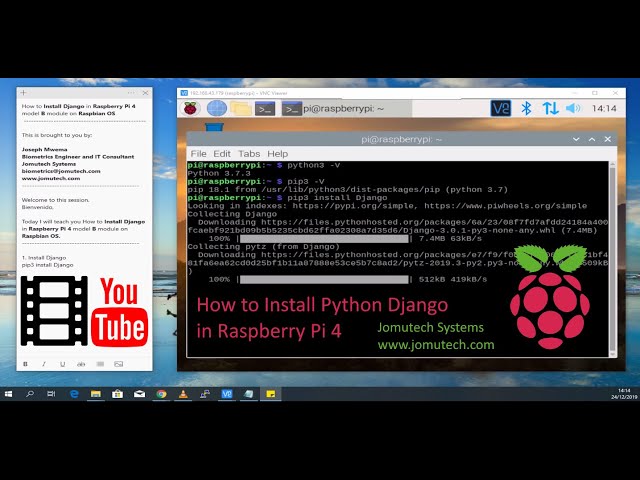Launch the web browser globe icon

[216, 109]
